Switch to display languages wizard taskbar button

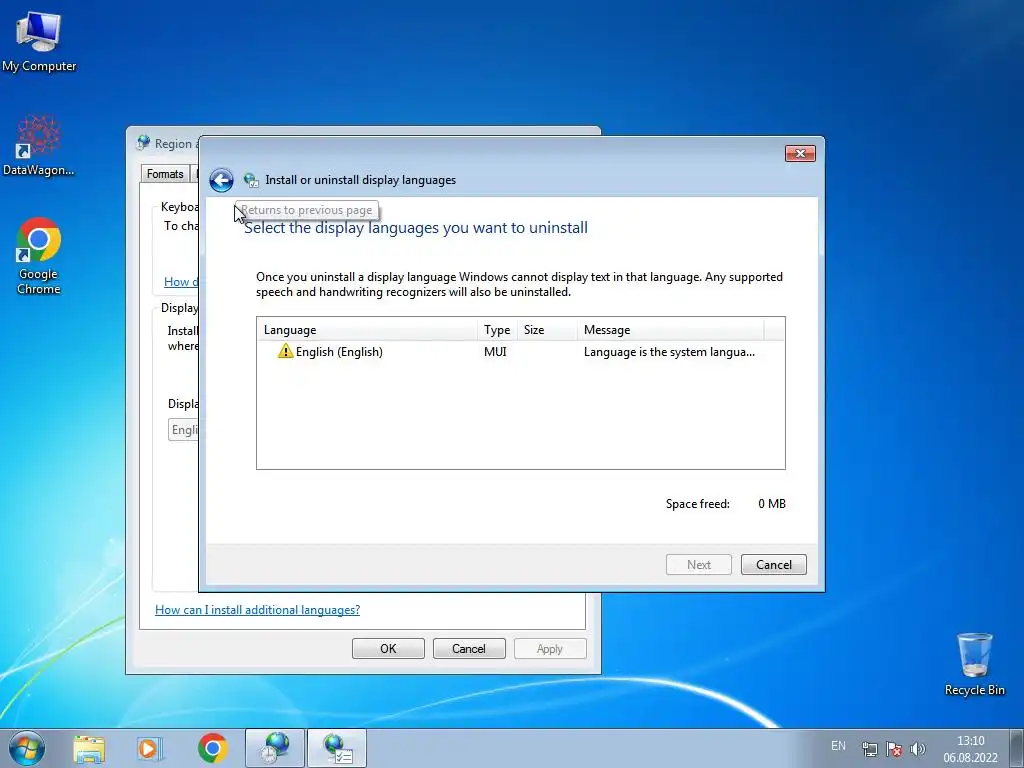click(x=337, y=748)
